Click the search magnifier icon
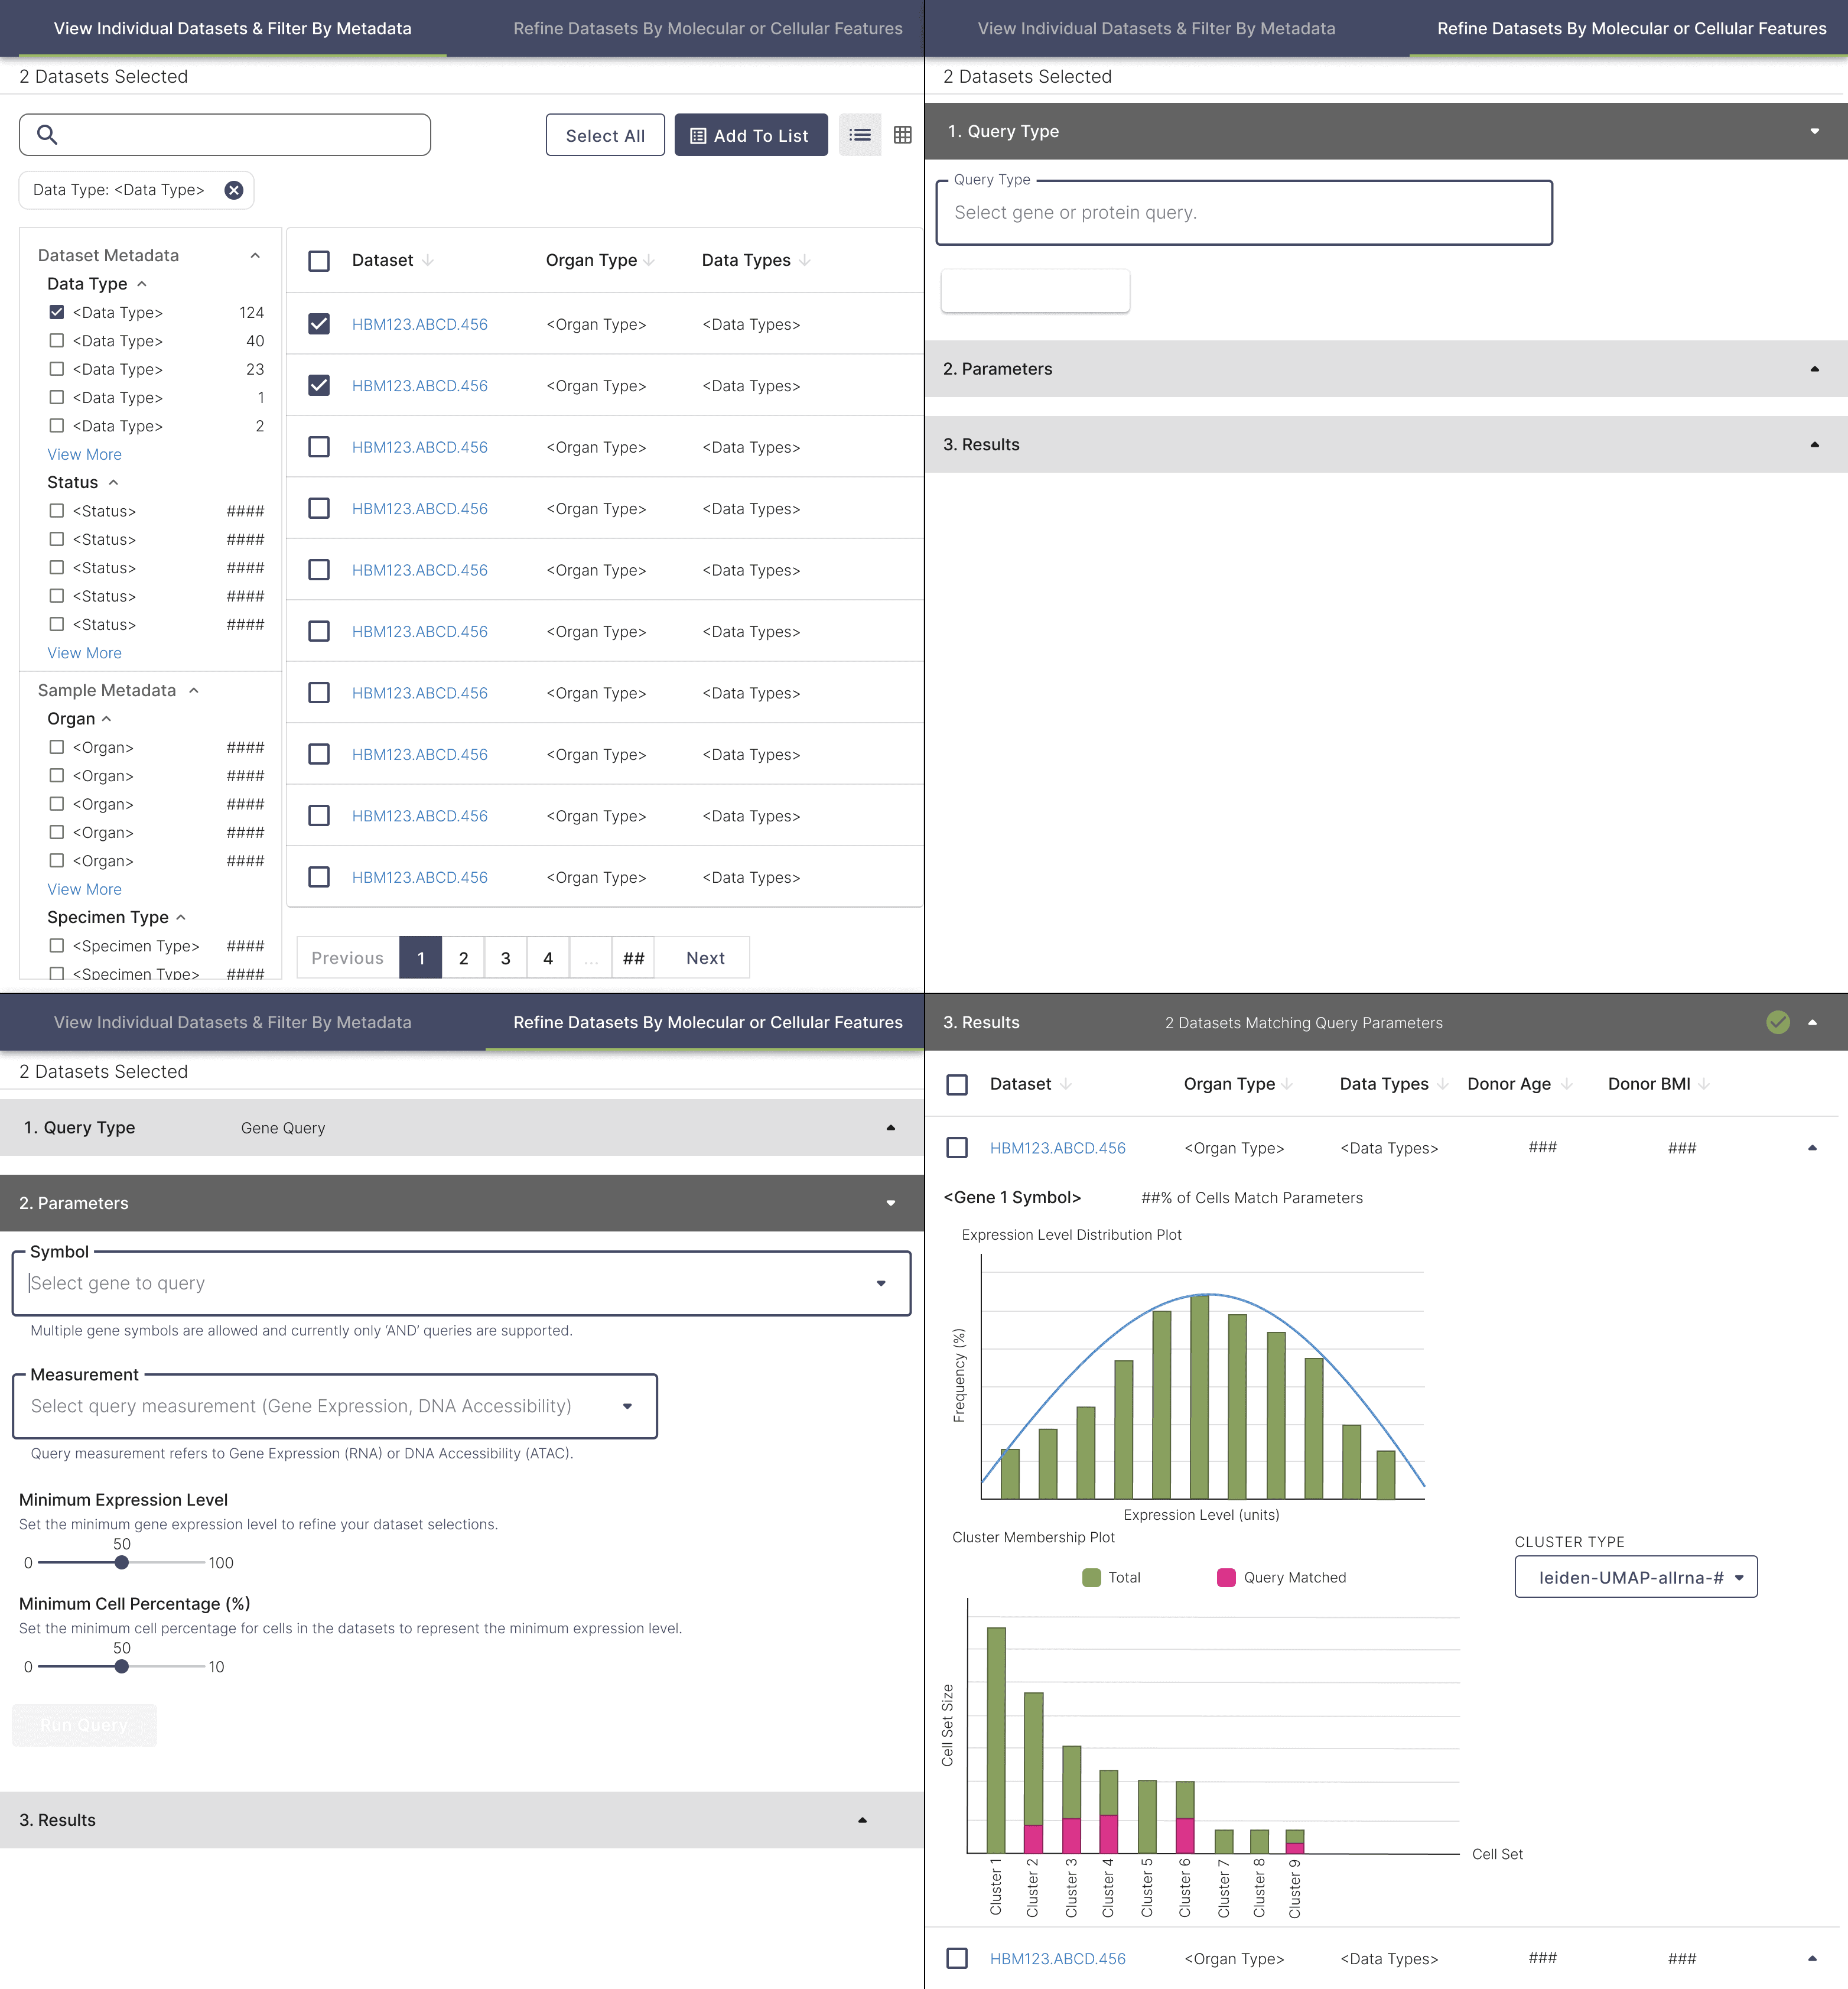The width and height of the screenshot is (1848, 1989). coord(47,134)
